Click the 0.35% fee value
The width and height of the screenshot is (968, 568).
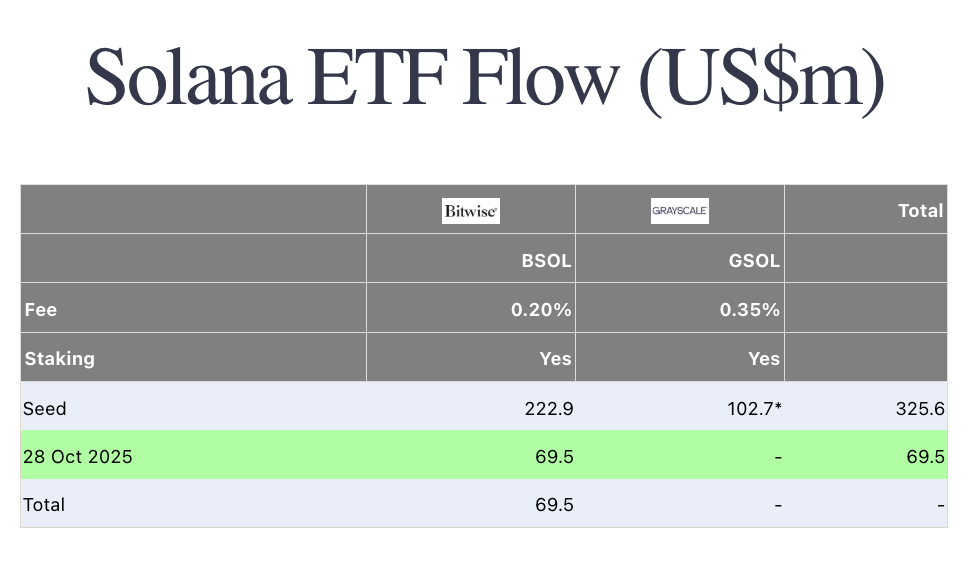[x=749, y=310]
